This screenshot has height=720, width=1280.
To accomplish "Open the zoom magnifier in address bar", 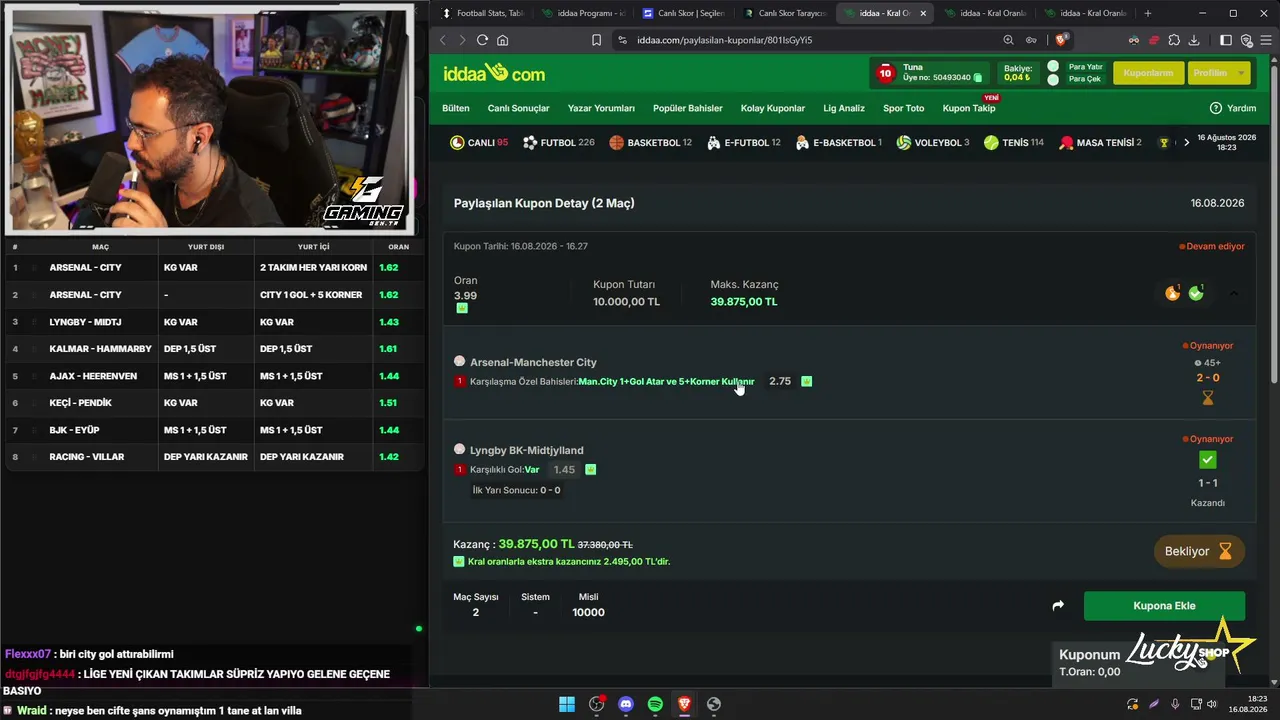I will (1008, 40).
